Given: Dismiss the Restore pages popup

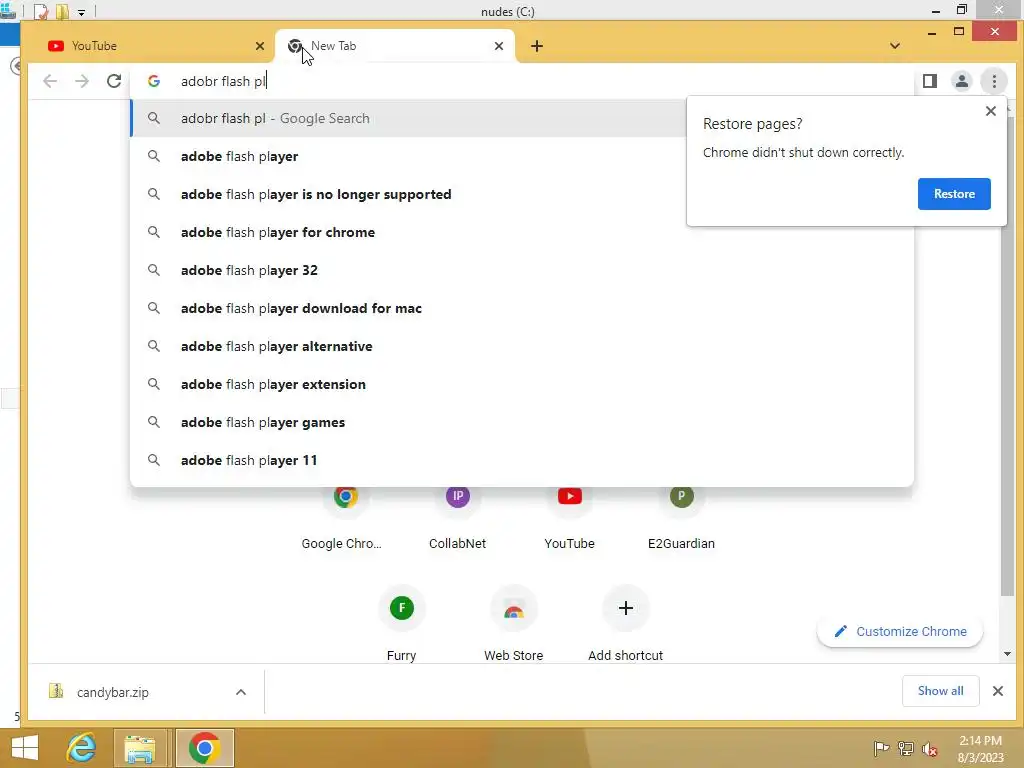Looking at the screenshot, I should coord(991,111).
